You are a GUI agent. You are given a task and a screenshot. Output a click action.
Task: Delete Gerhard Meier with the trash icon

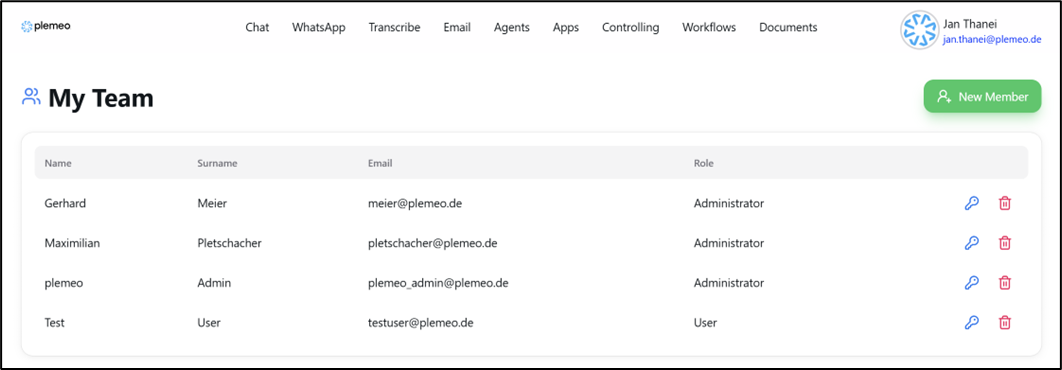coord(1005,203)
